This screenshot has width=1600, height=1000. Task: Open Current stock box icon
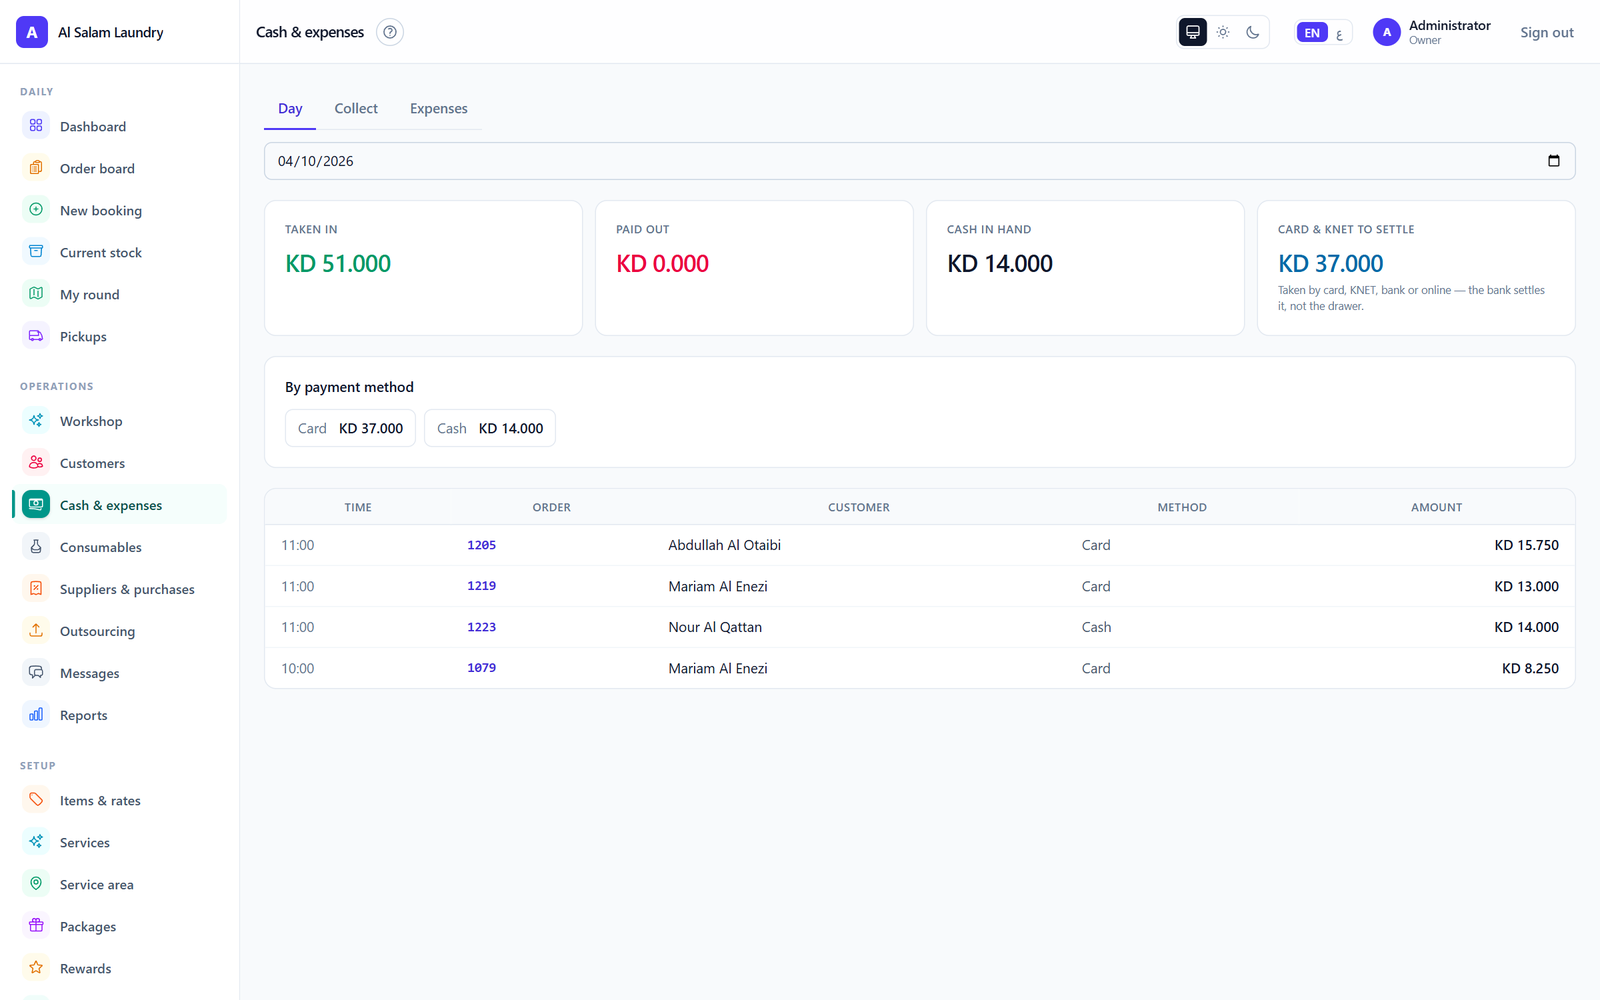36,252
